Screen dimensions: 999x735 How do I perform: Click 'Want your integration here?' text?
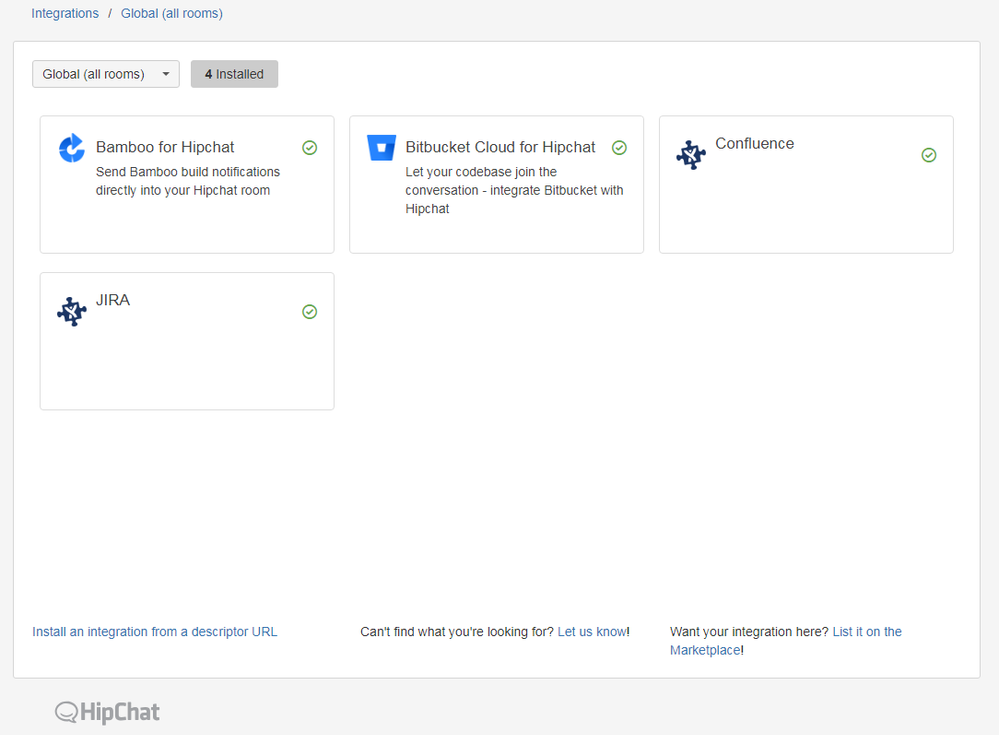749,632
